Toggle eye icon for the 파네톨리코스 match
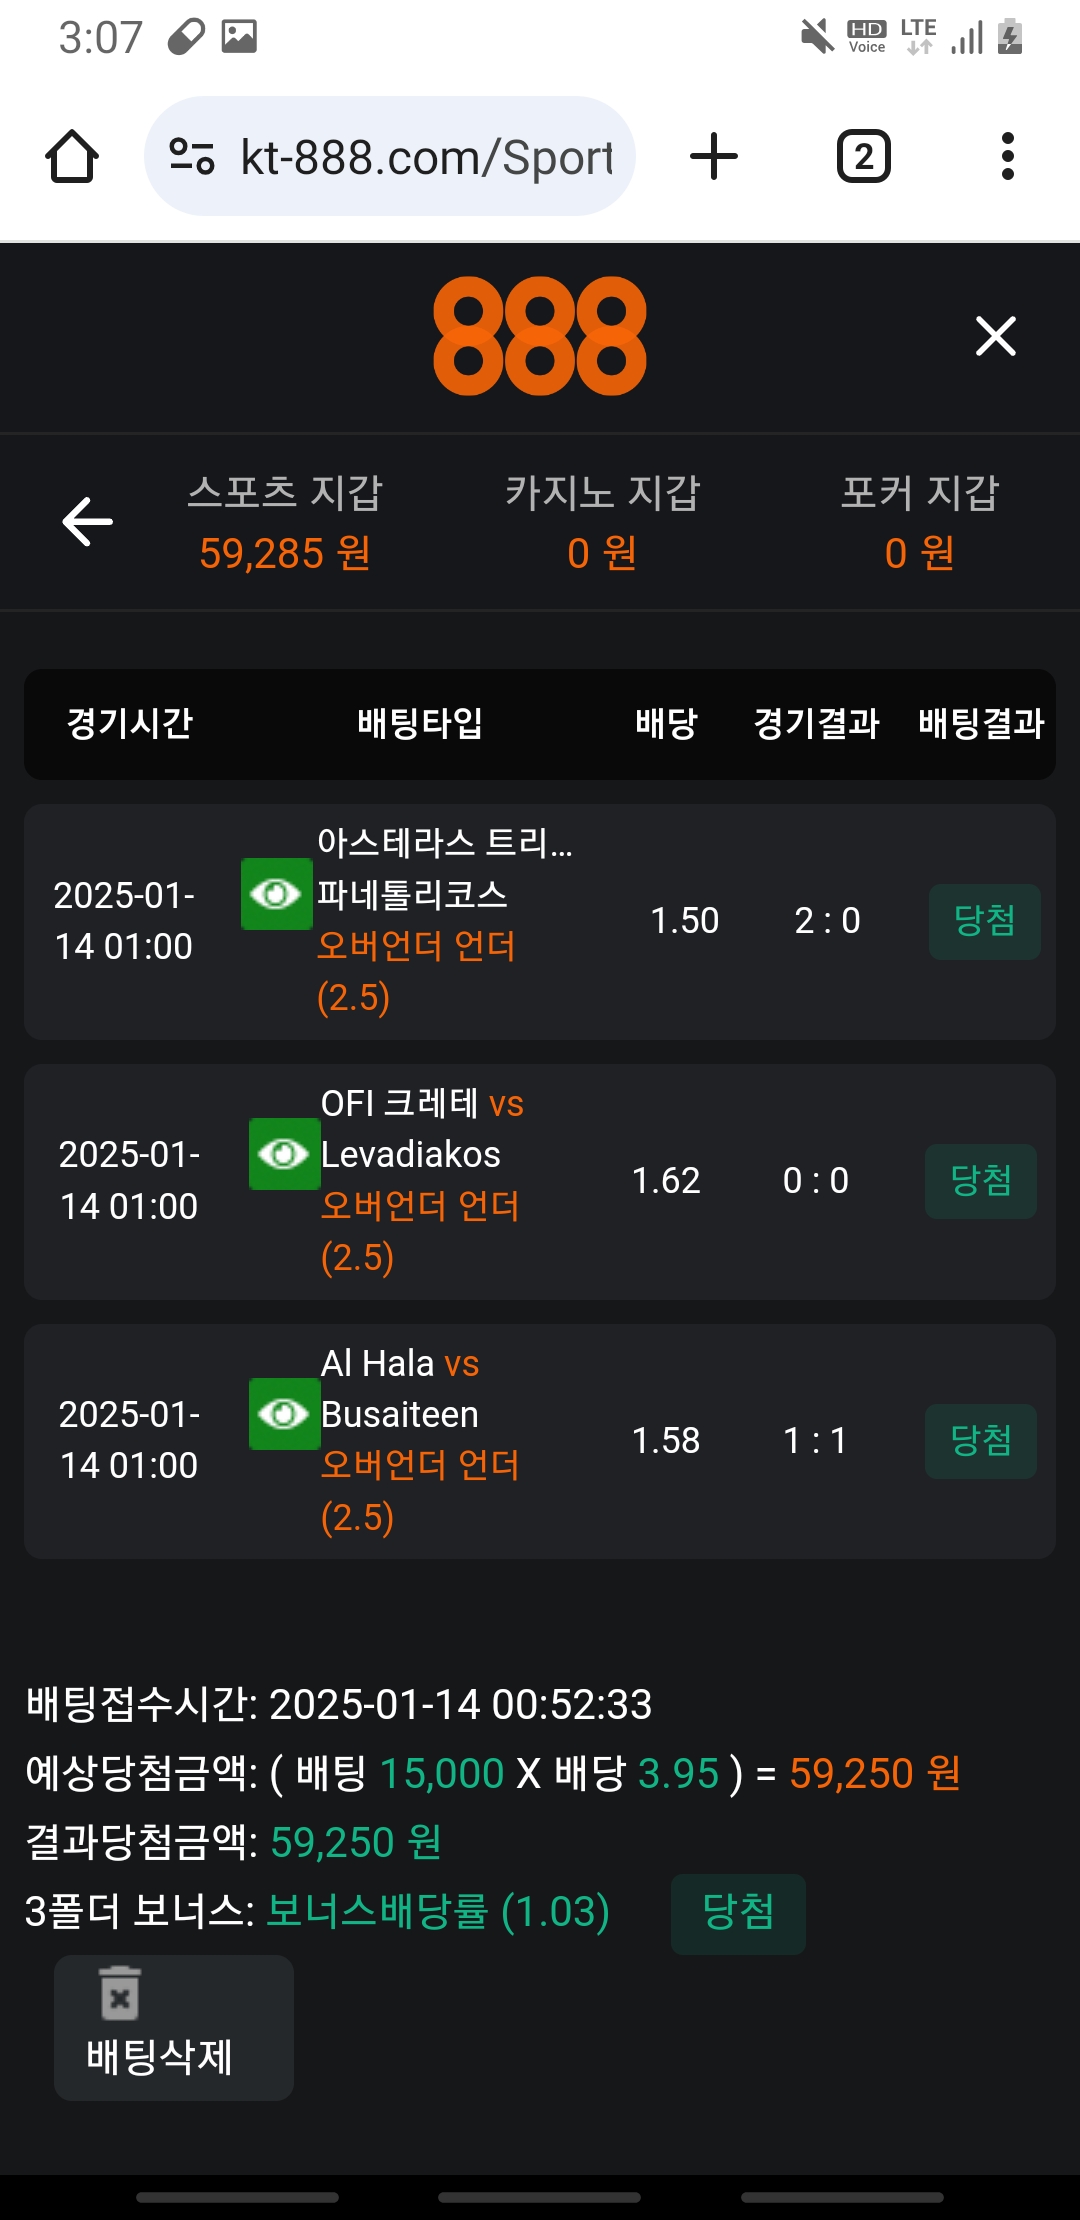1080x2220 pixels. [x=276, y=894]
